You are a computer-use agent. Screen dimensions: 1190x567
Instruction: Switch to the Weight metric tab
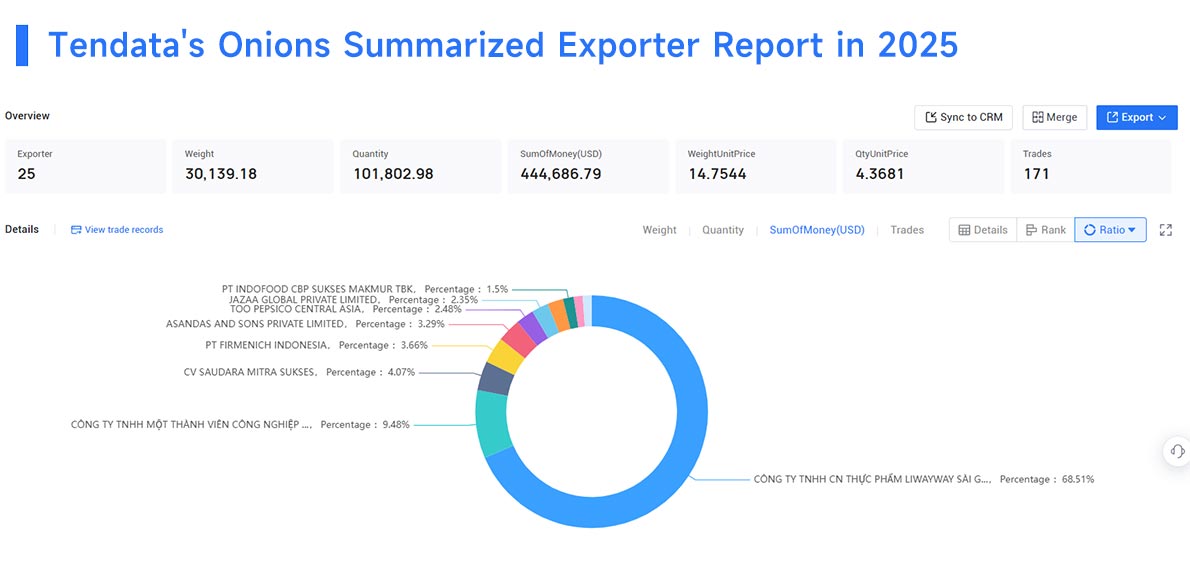tap(659, 230)
